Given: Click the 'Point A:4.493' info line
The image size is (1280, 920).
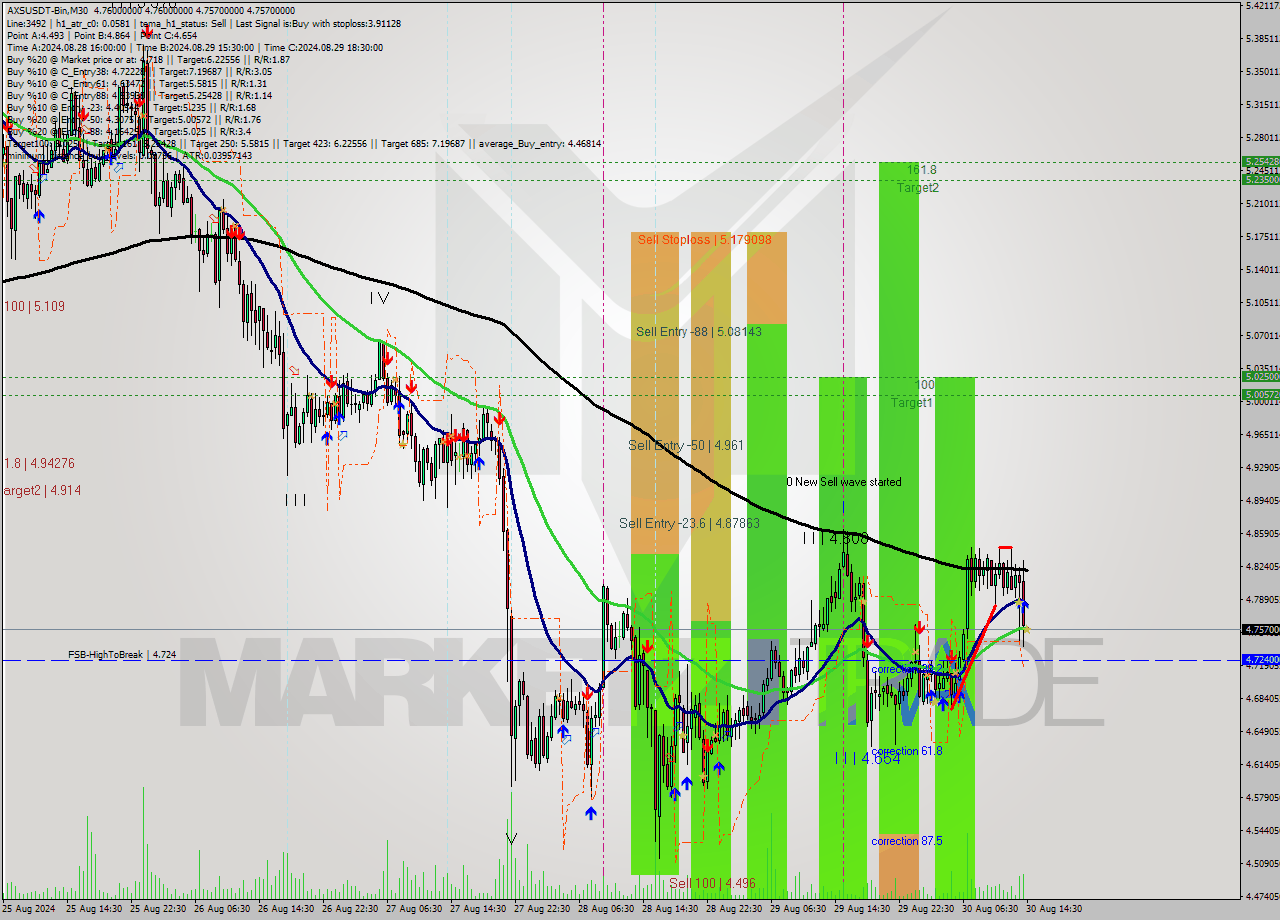Looking at the screenshot, I should (x=36, y=35).
